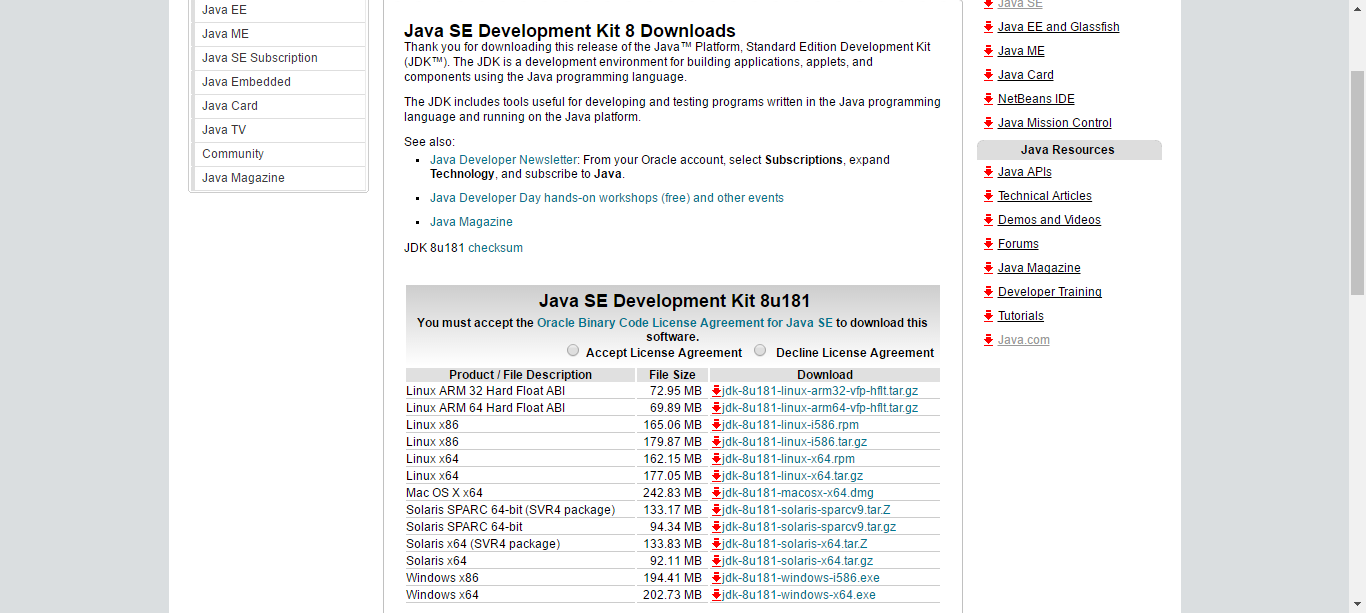Download jdk-8u181-windows-i586.exe file link
Screen dimensions: 1366x613
click(801, 578)
